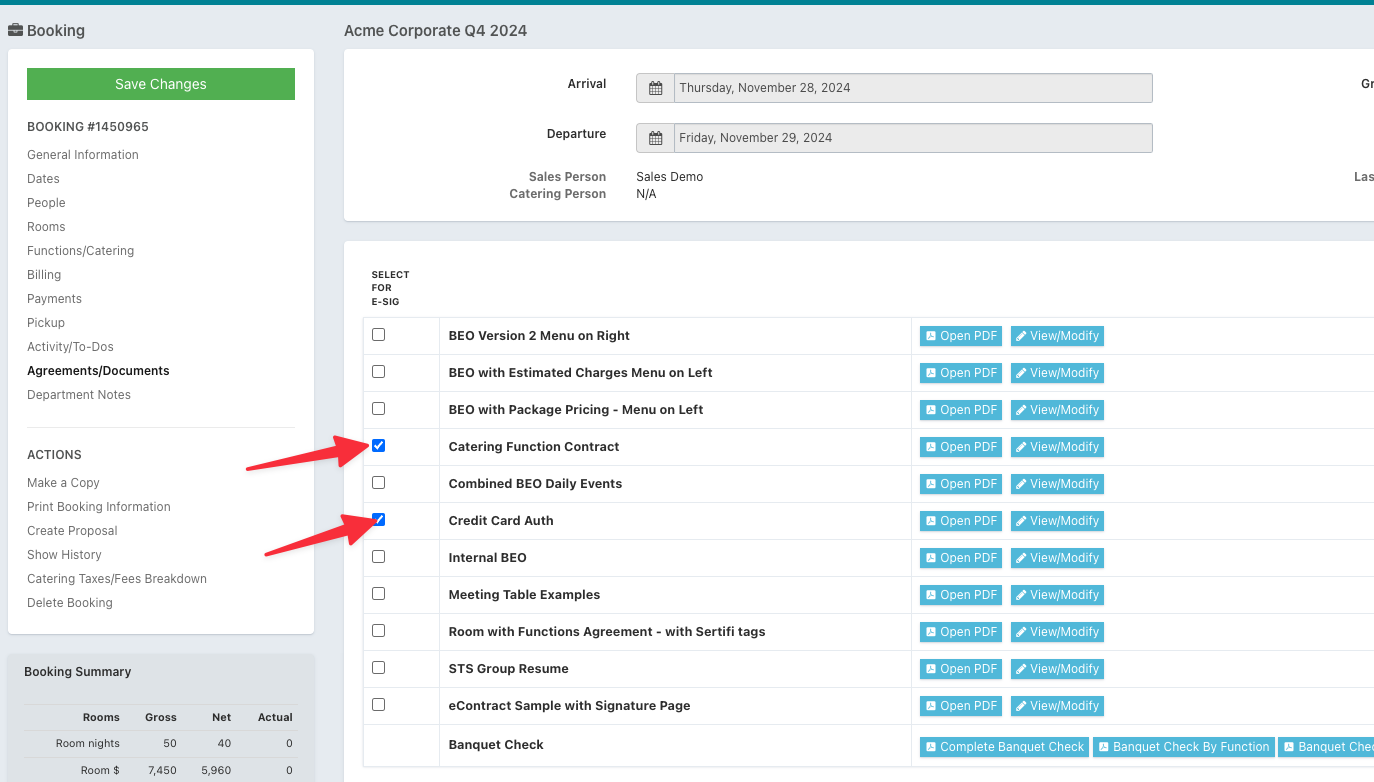This screenshot has width=1374, height=782.
Task: Tick the eContract Sample with Signature Page checkbox
Action: [x=378, y=705]
